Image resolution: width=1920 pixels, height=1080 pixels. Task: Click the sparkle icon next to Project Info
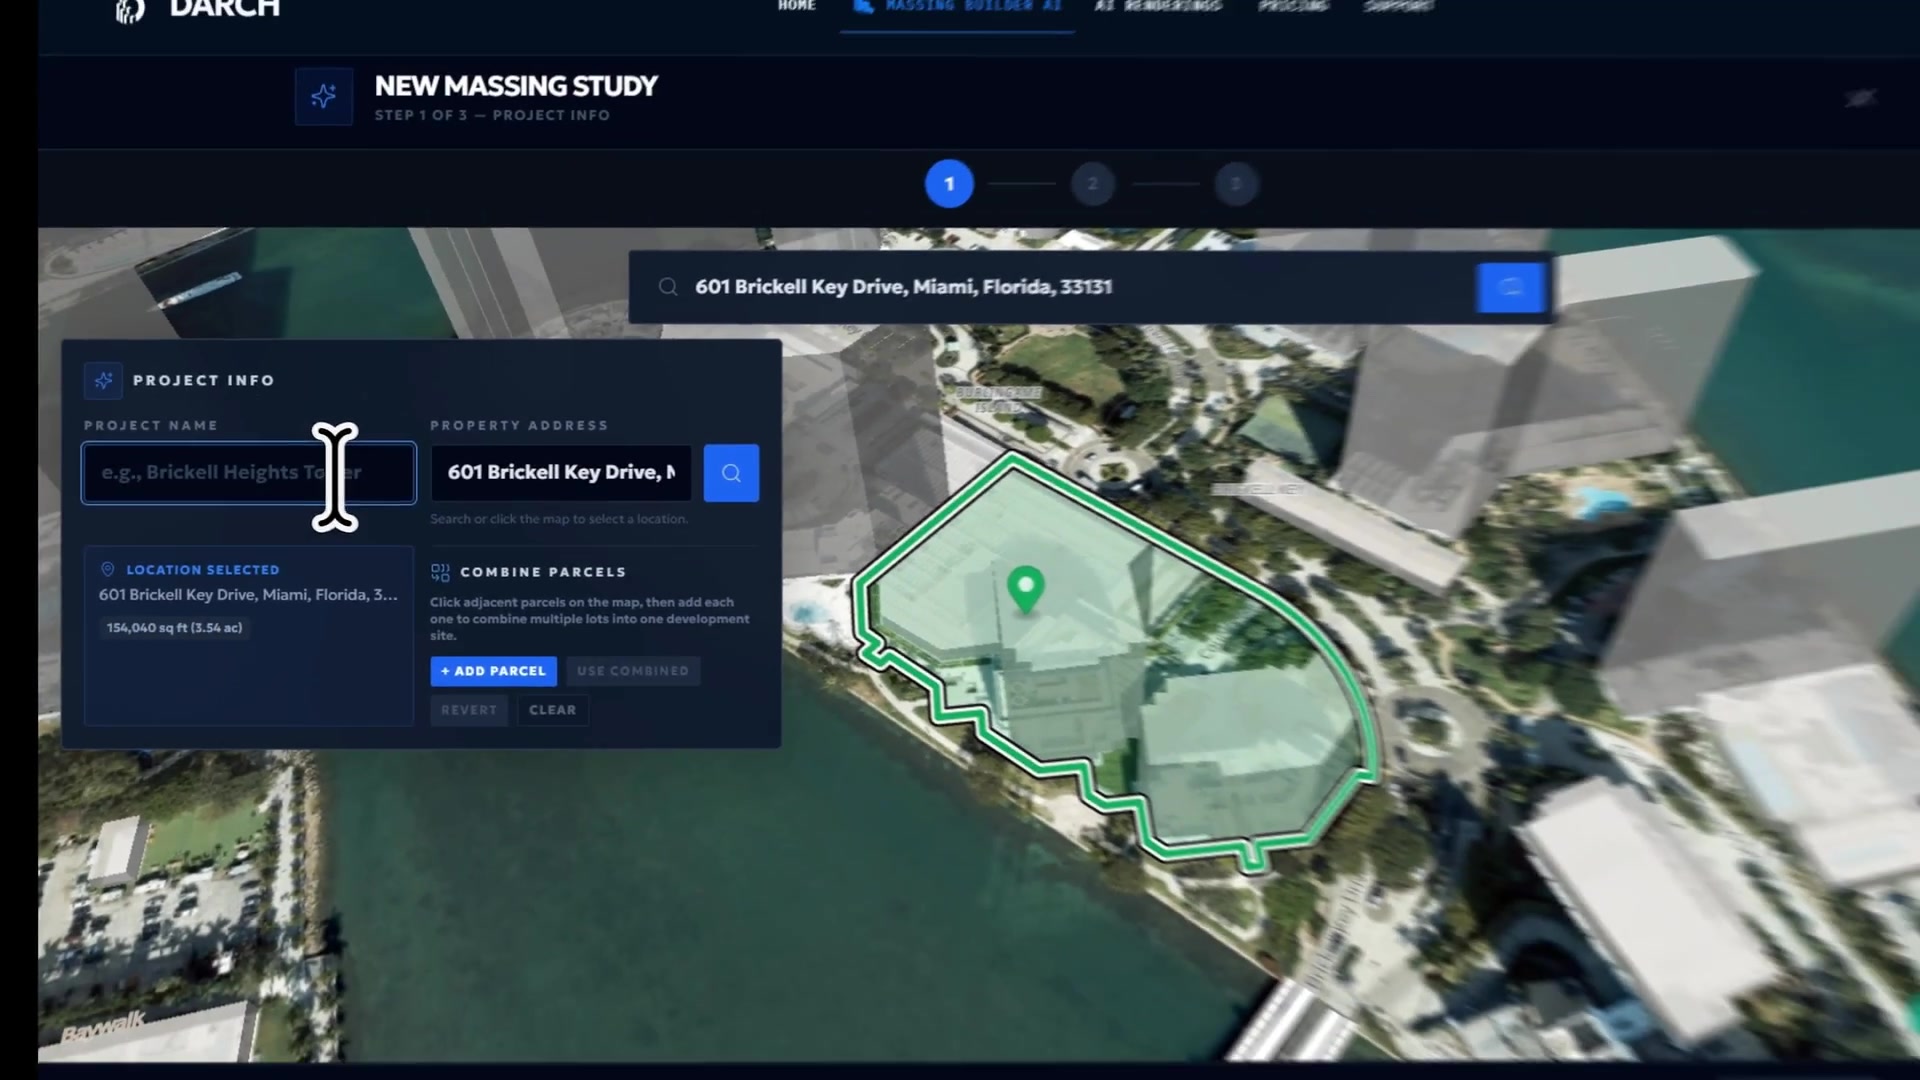pyautogui.click(x=103, y=380)
